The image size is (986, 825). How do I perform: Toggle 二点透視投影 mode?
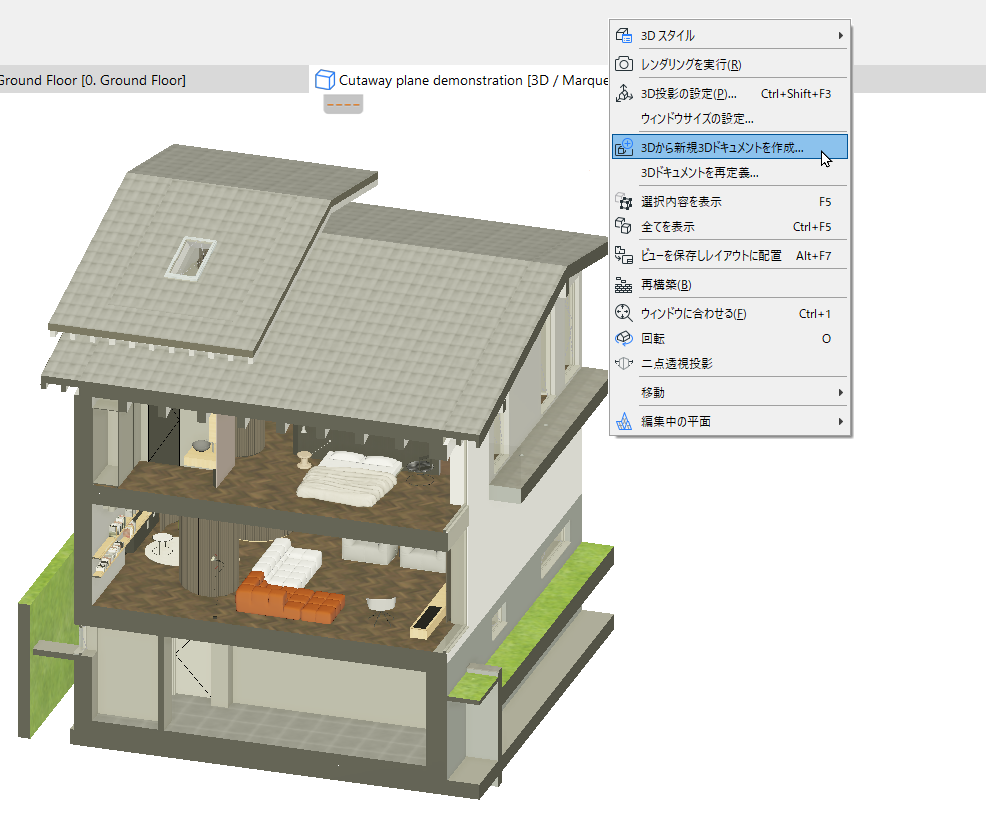(x=729, y=363)
